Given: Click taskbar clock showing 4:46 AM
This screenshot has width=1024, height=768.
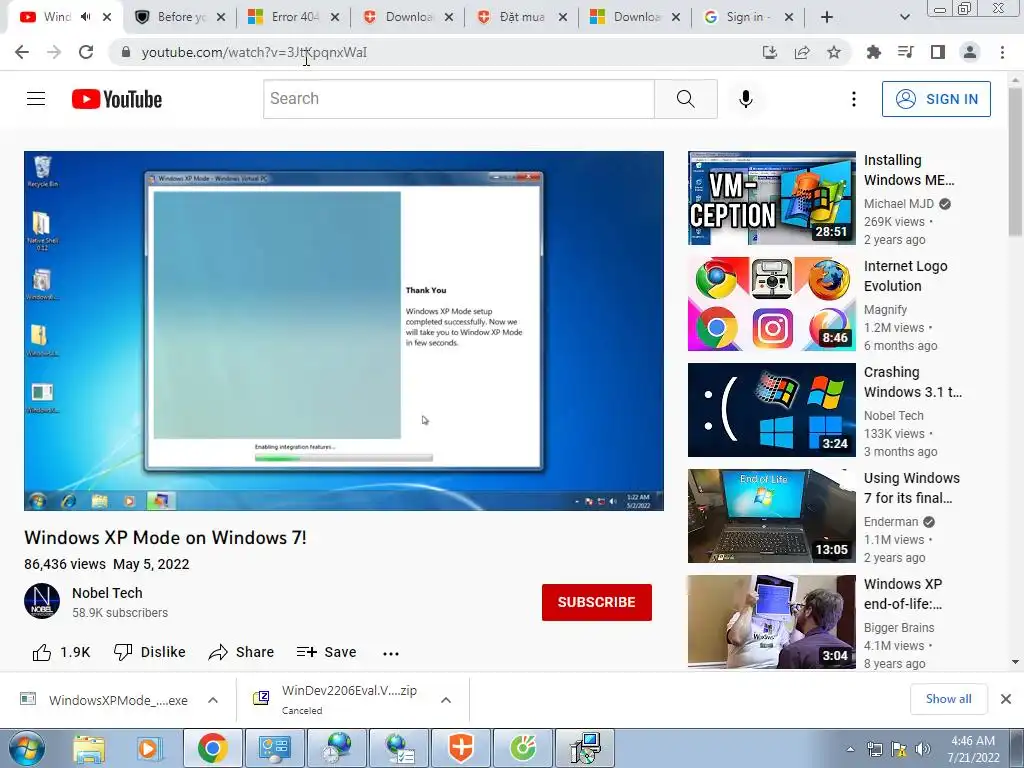Looking at the screenshot, I should click(973, 749).
